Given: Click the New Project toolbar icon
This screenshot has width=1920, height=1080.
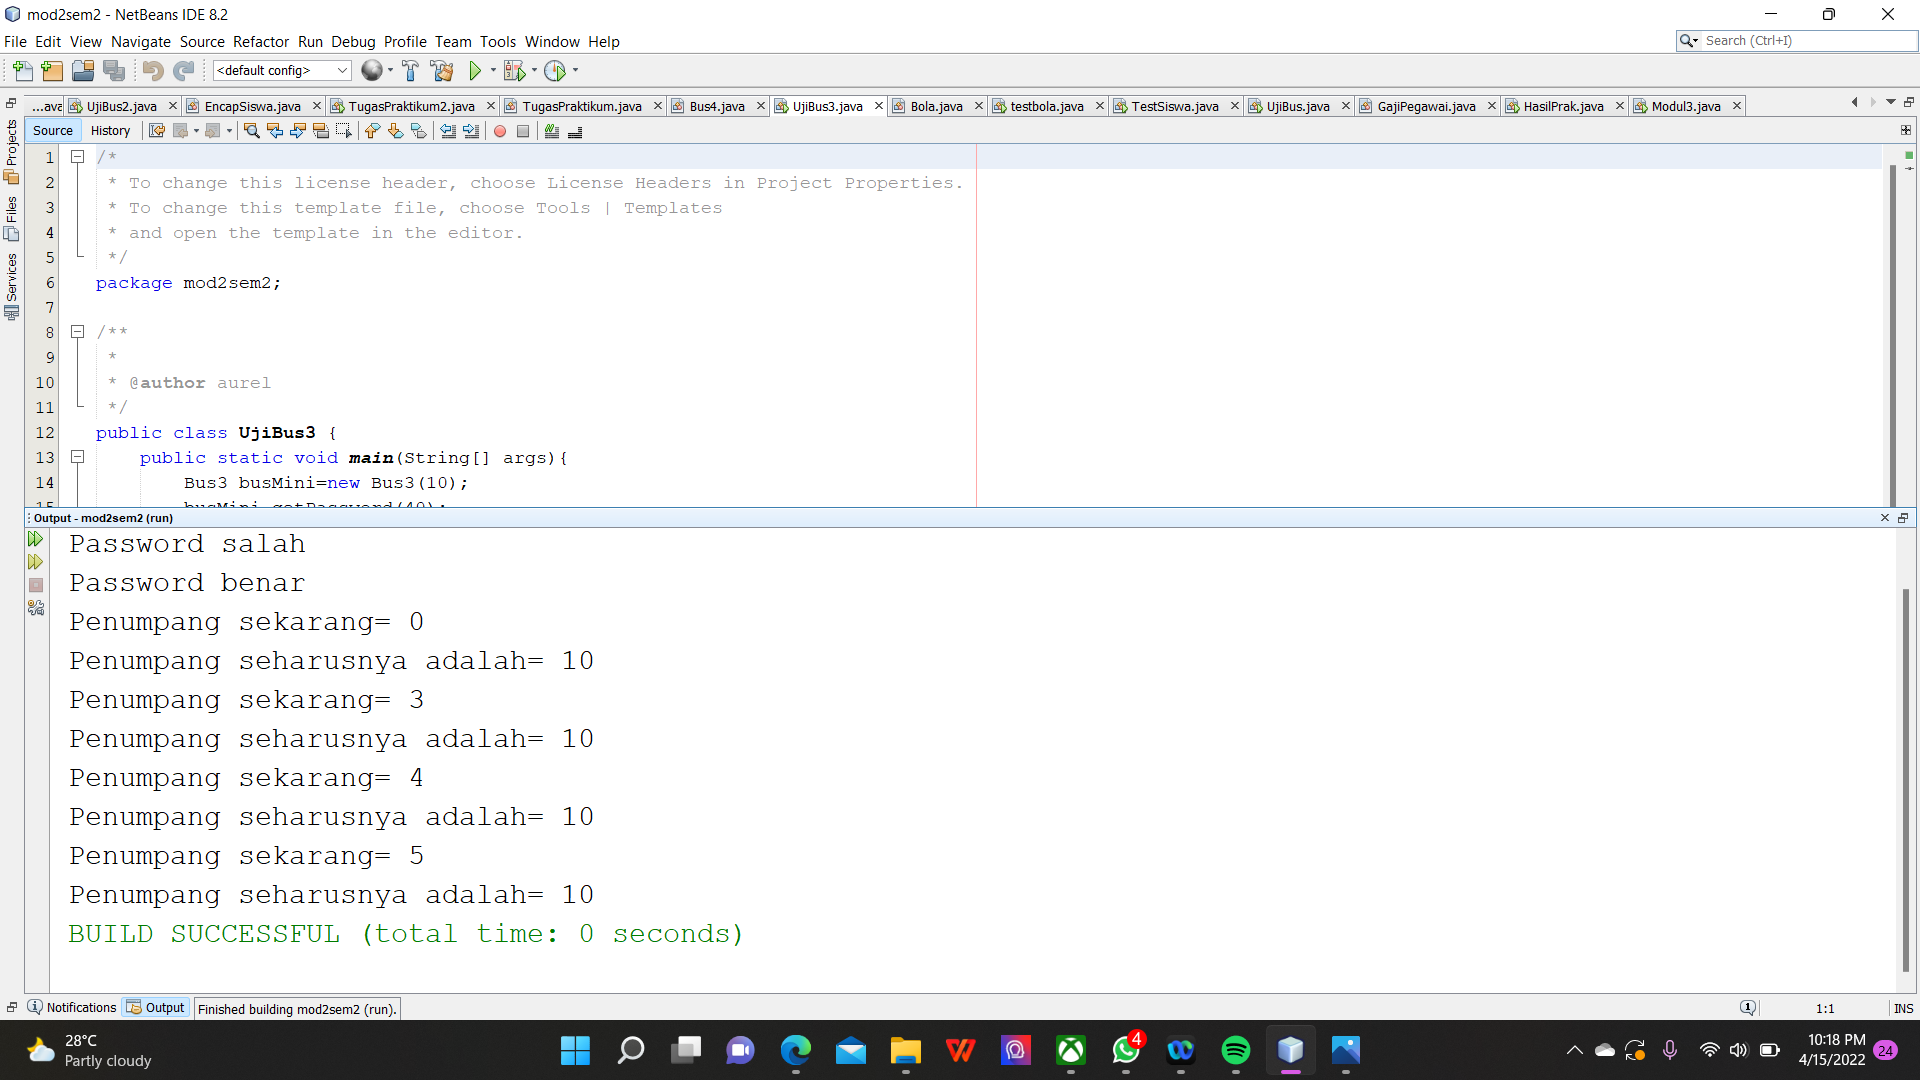Looking at the screenshot, I should (52, 71).
